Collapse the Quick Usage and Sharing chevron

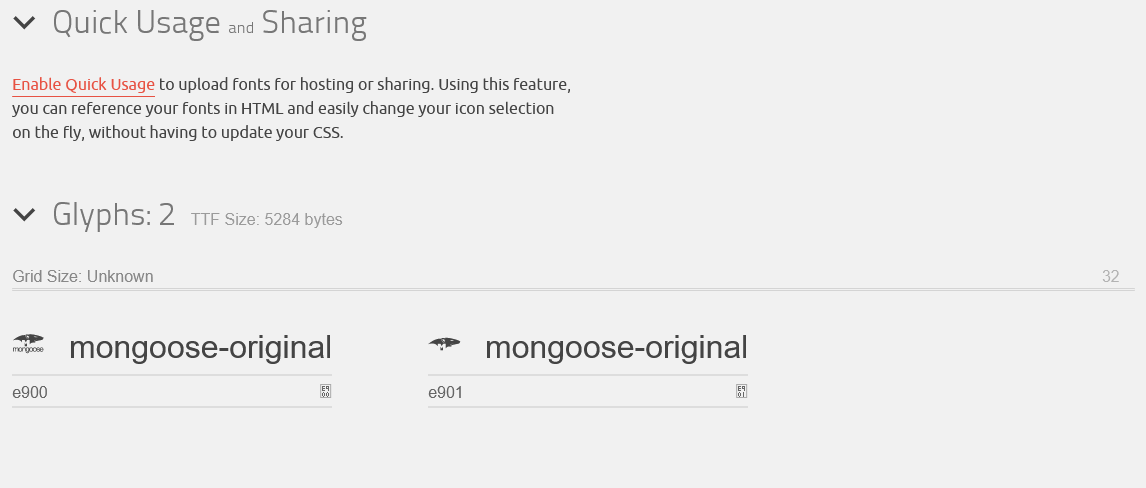(x=24, y=23)
